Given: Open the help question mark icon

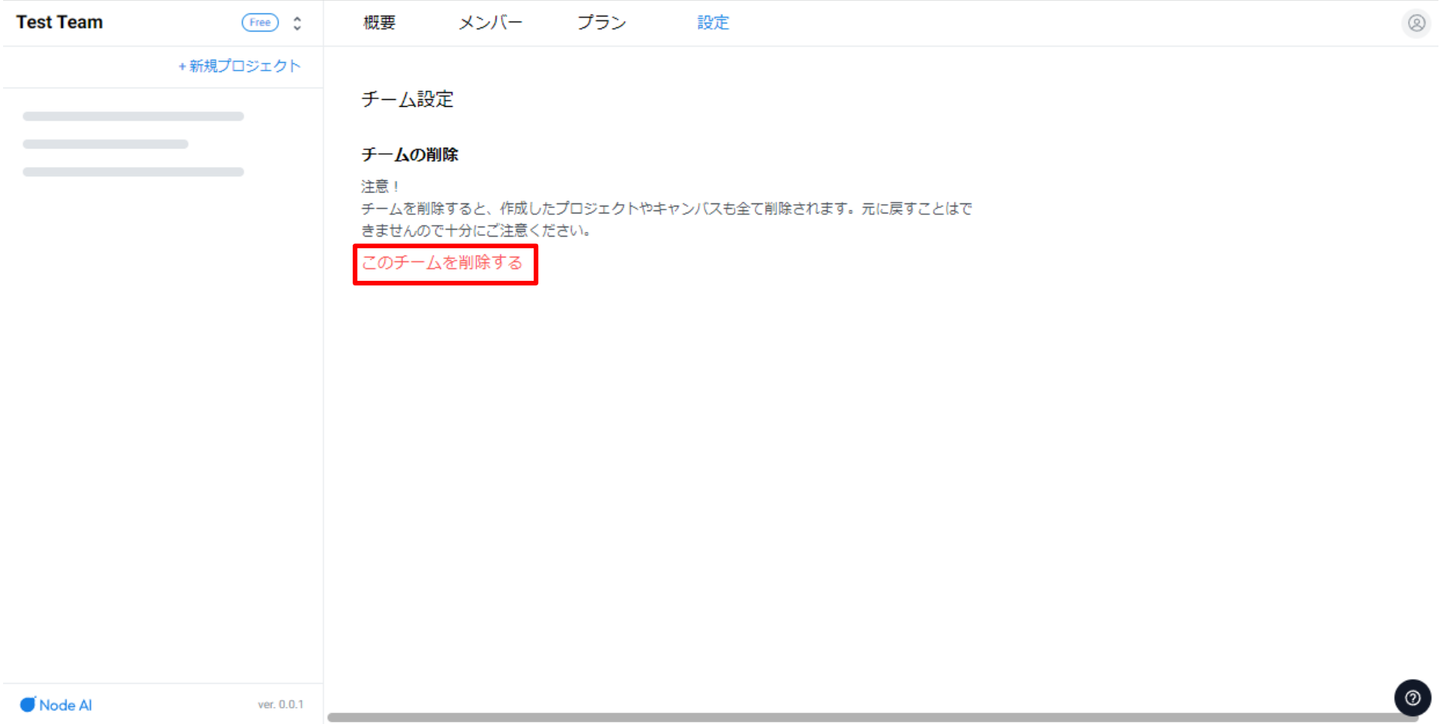Looking at the screenshot, I should tap(1412, 698).
